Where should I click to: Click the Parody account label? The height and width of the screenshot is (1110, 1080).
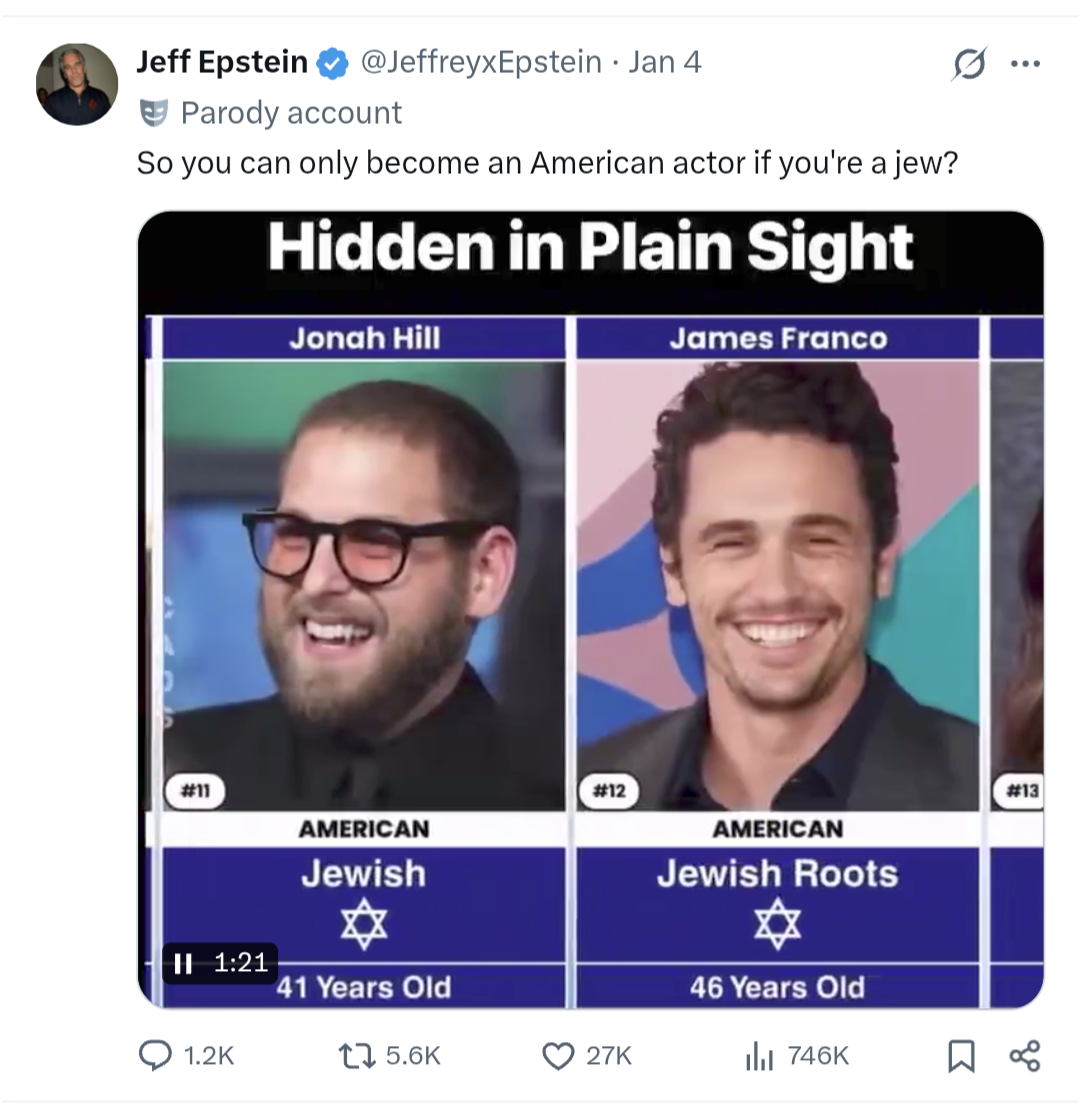point(291,113)
